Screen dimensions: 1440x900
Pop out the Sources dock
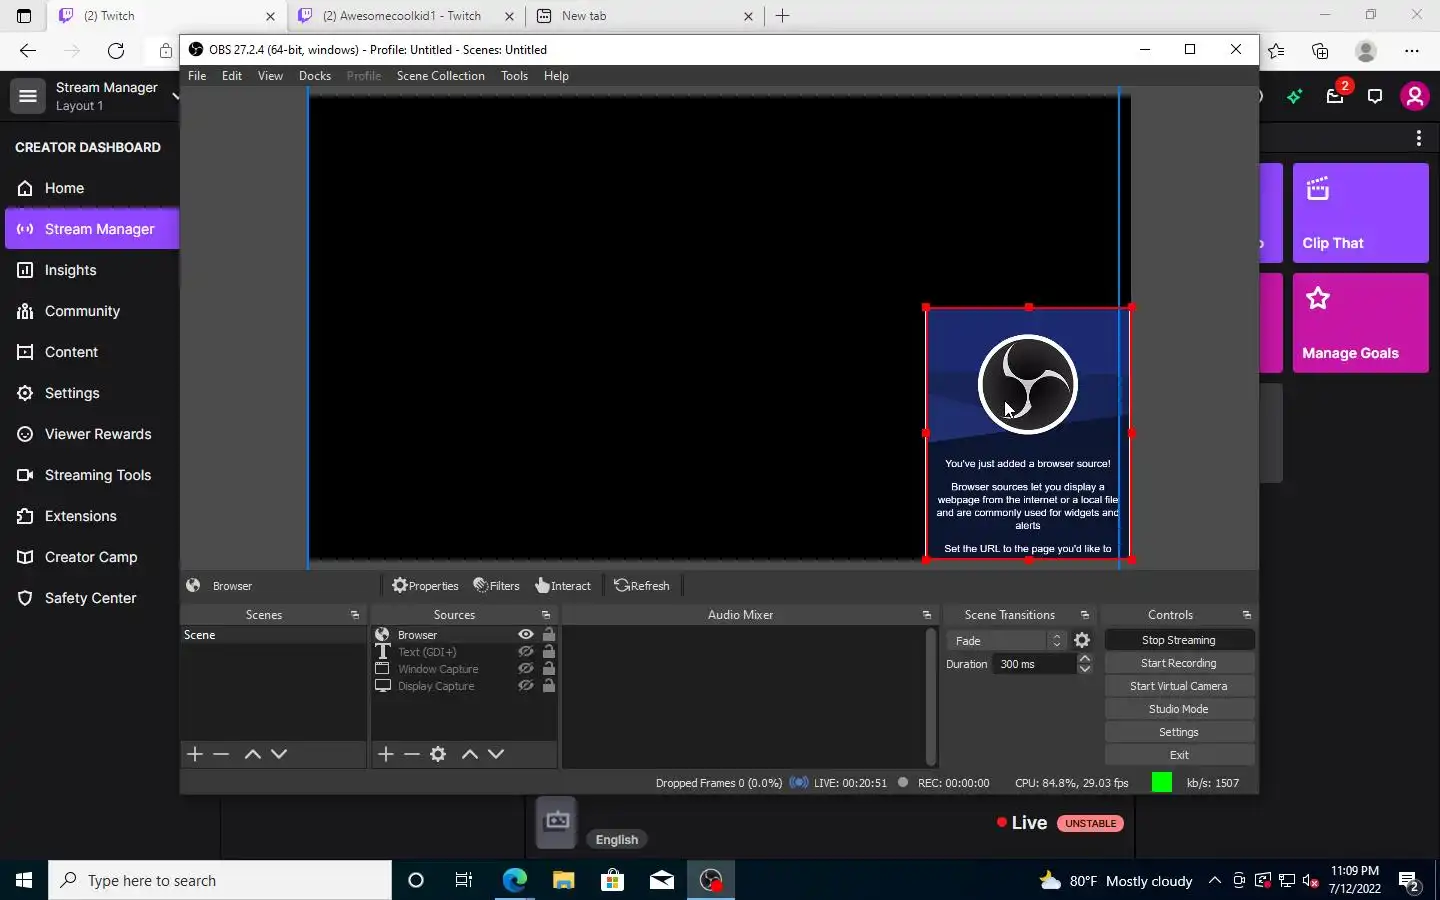[546, 615]
